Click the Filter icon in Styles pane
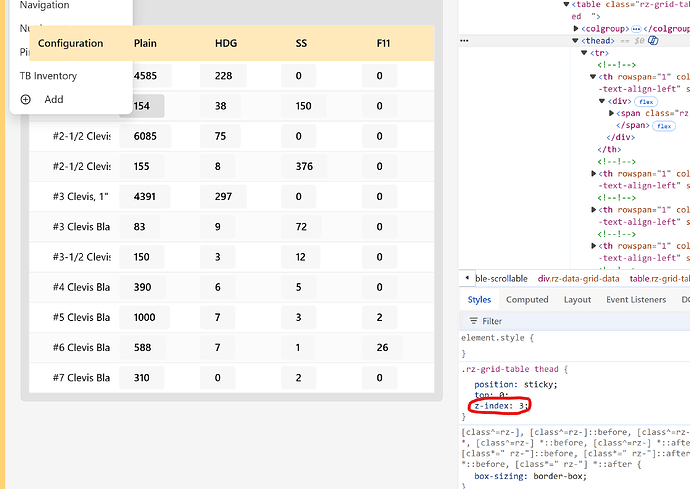This screenshot has width=690, height=489. coord(472,321)
